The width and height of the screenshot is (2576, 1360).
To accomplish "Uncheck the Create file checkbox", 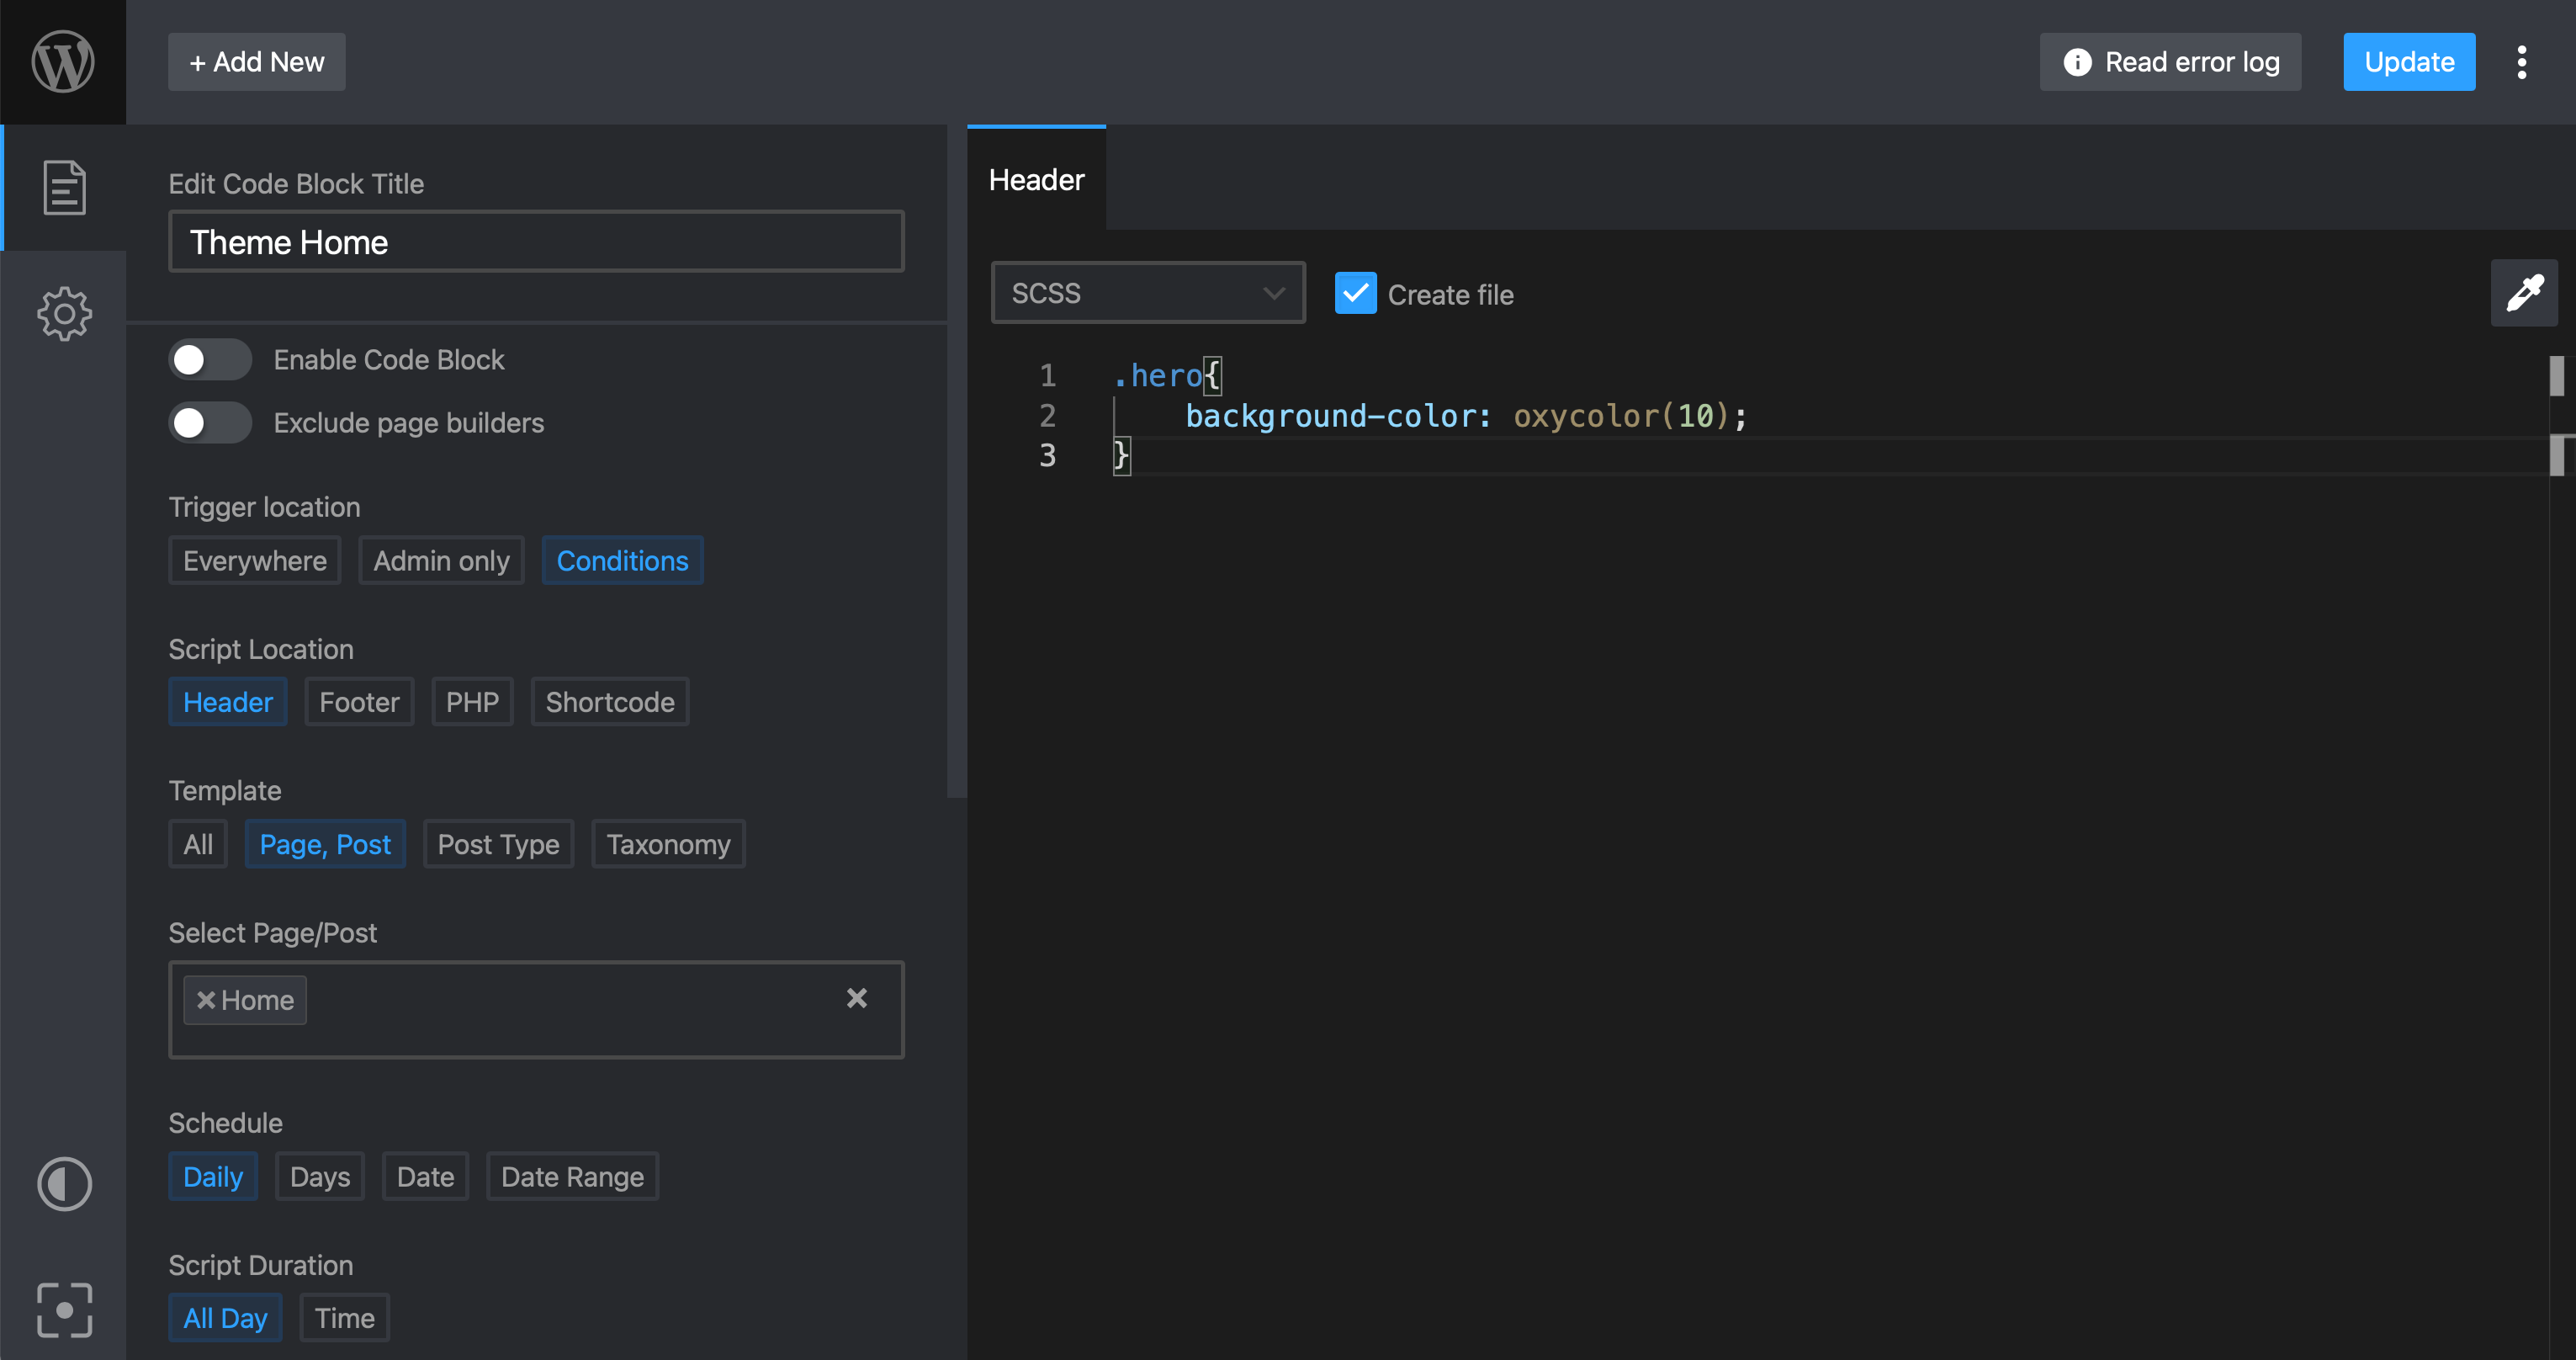I will (x=1356, y=293).
